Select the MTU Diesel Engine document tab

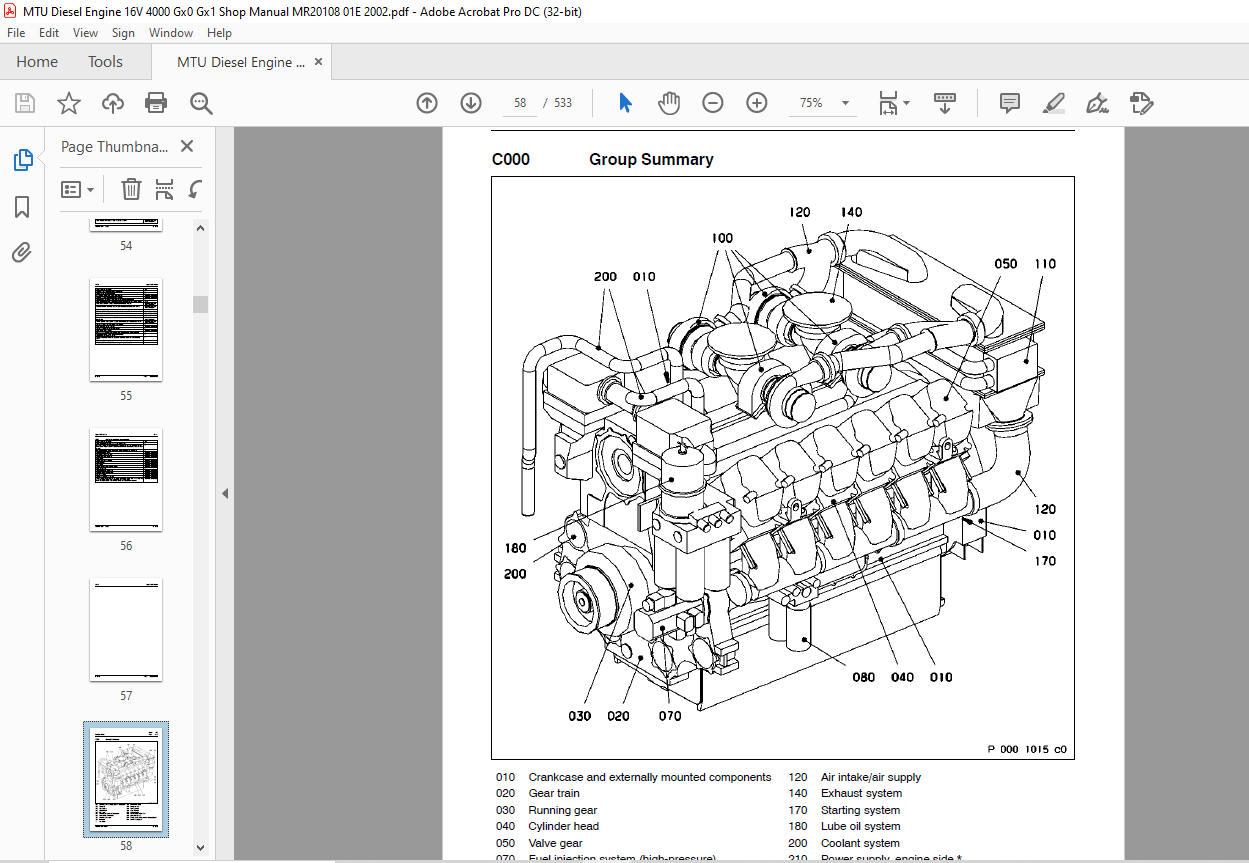point(241,62)
